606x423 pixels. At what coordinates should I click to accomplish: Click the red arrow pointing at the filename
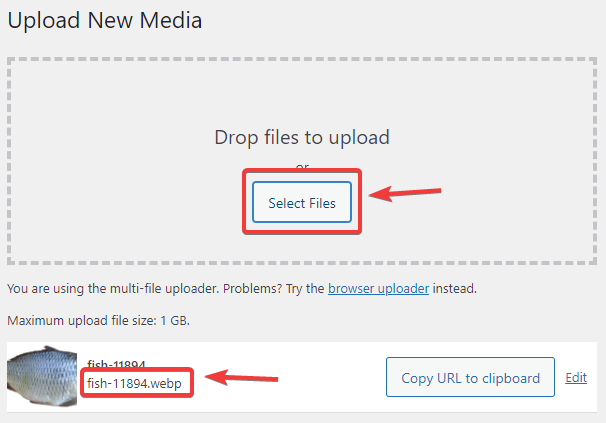click(242, 377)
